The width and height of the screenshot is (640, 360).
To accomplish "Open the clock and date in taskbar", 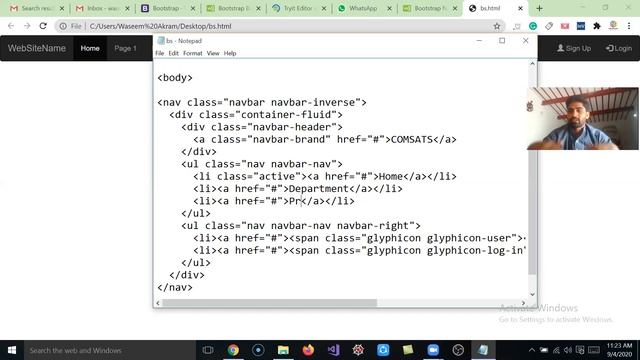I will pyautogui.click(x=619, y=350).
